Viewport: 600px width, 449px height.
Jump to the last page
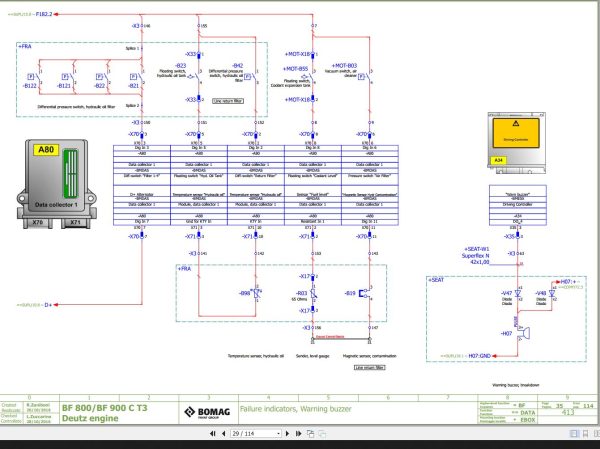(298, 434)
